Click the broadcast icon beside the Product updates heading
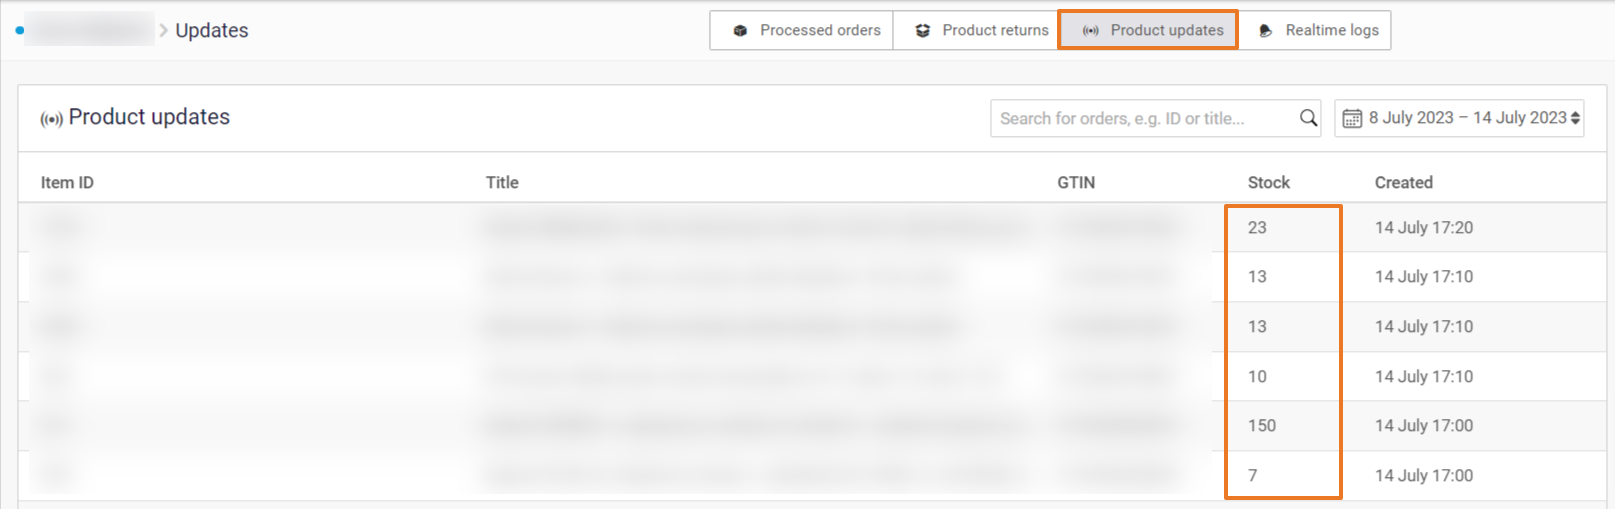Viewport: 1615px width, 509px height. click(51, 119)
